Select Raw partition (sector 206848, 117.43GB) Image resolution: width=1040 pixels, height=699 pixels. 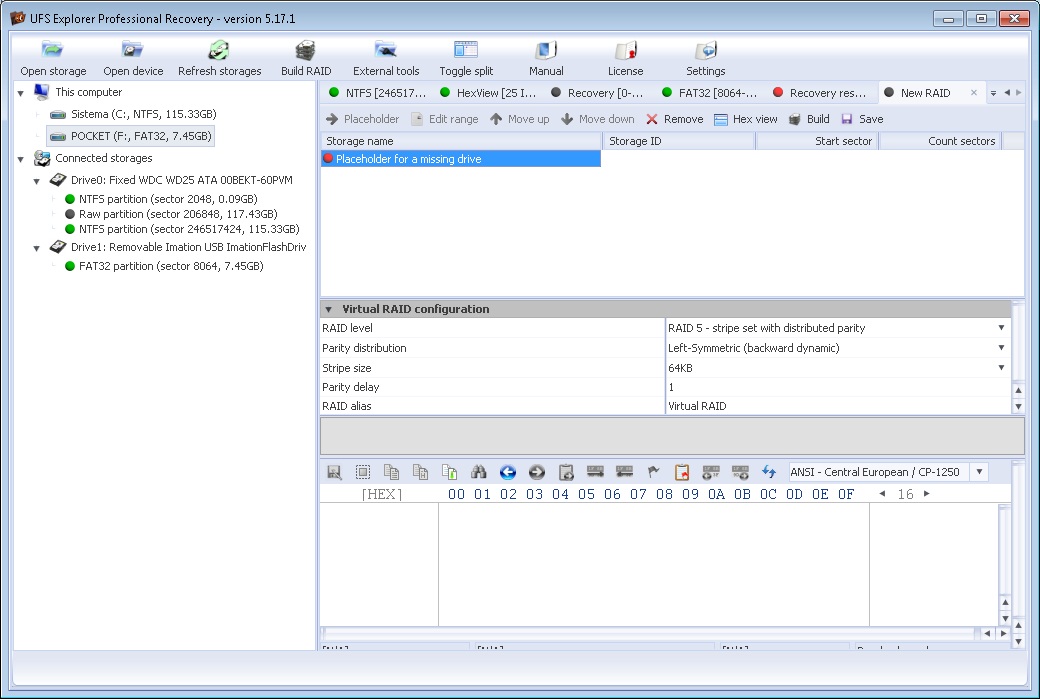pos(171,214)
